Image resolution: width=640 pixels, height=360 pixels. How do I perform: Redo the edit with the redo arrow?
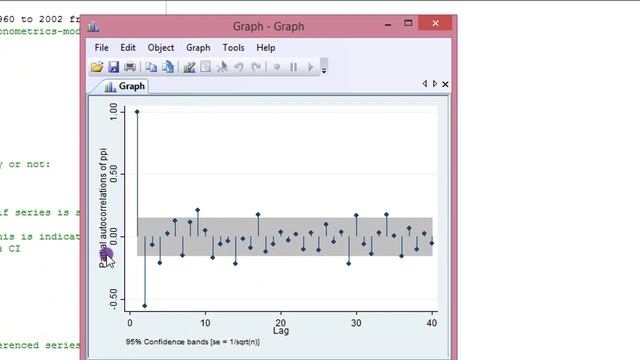click(x=256, y=67)
